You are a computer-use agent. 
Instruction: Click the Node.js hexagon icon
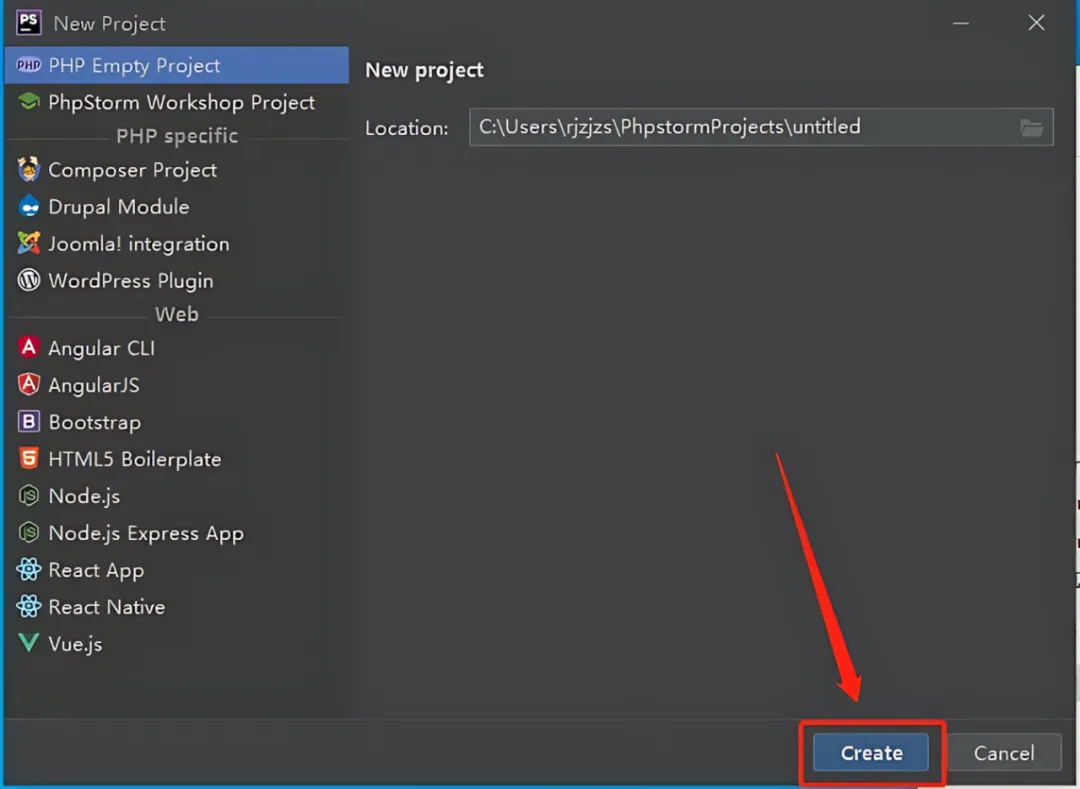click(28, 496)
